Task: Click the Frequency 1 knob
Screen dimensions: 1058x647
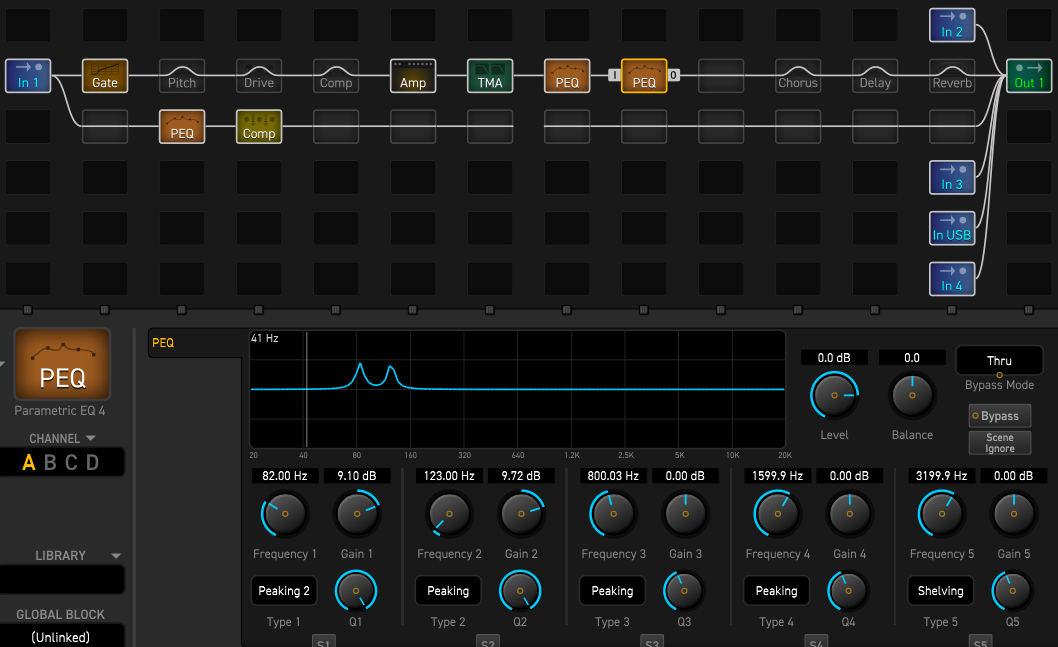Action: point(285,514)
